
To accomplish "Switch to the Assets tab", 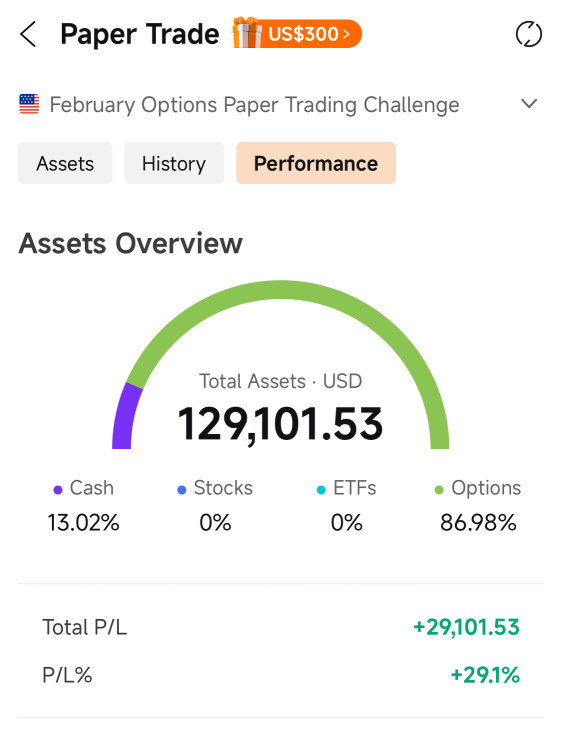I will click(x=65, y=163).
